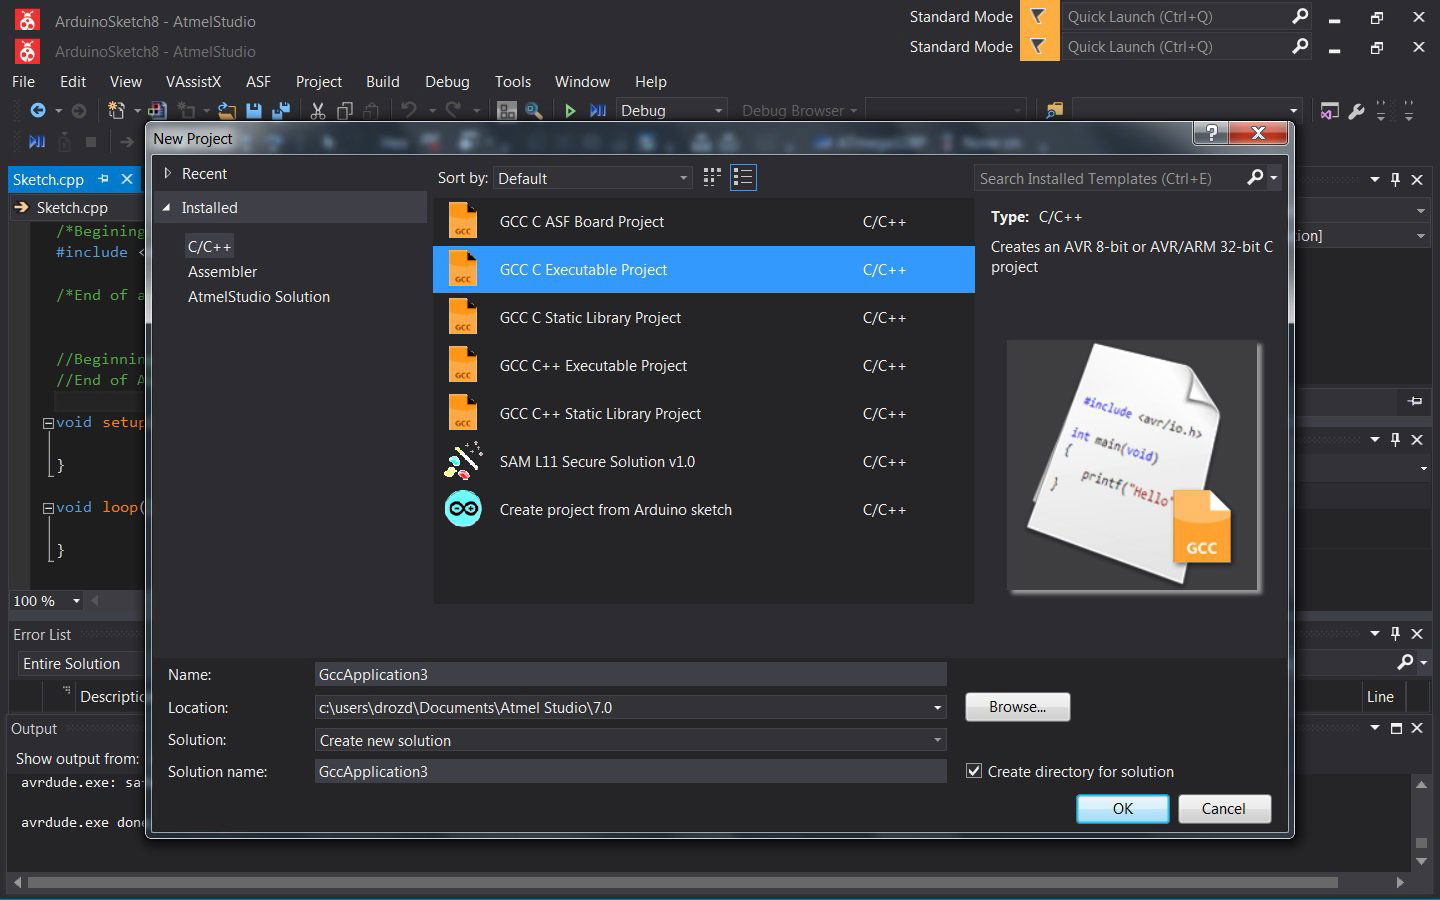This screenshot has width=1440, height=900.
Task: Open the Build menu
Action: click(x=382, y=81)
